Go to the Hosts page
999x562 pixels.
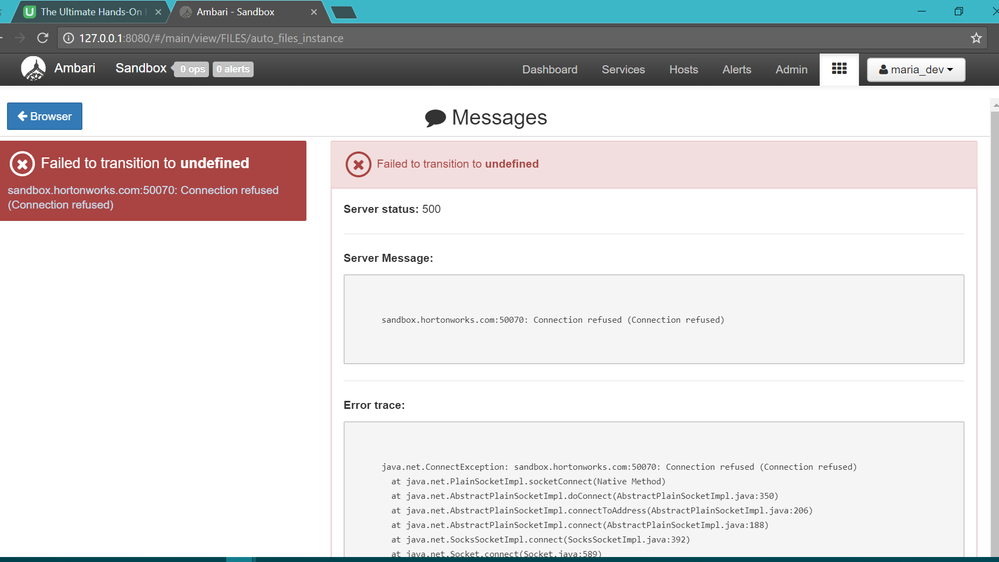(x=684, y=69)
